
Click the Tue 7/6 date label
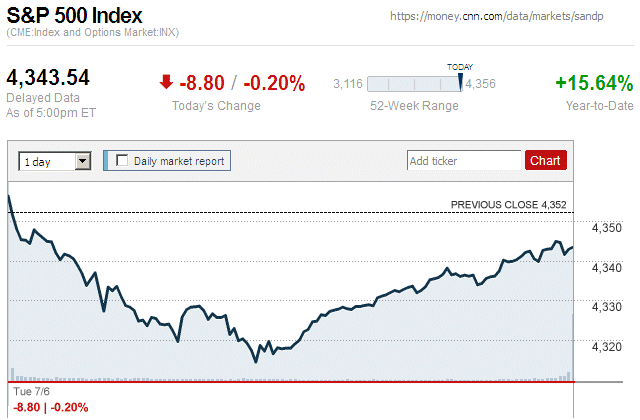(x=31, y=393)
